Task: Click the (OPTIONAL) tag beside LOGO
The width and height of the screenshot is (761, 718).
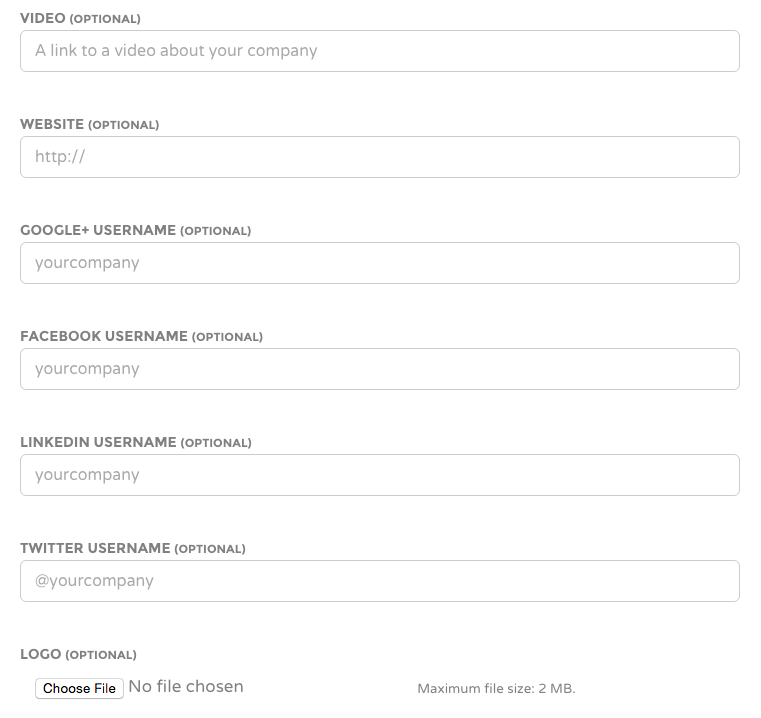Action: click(101, 656)
